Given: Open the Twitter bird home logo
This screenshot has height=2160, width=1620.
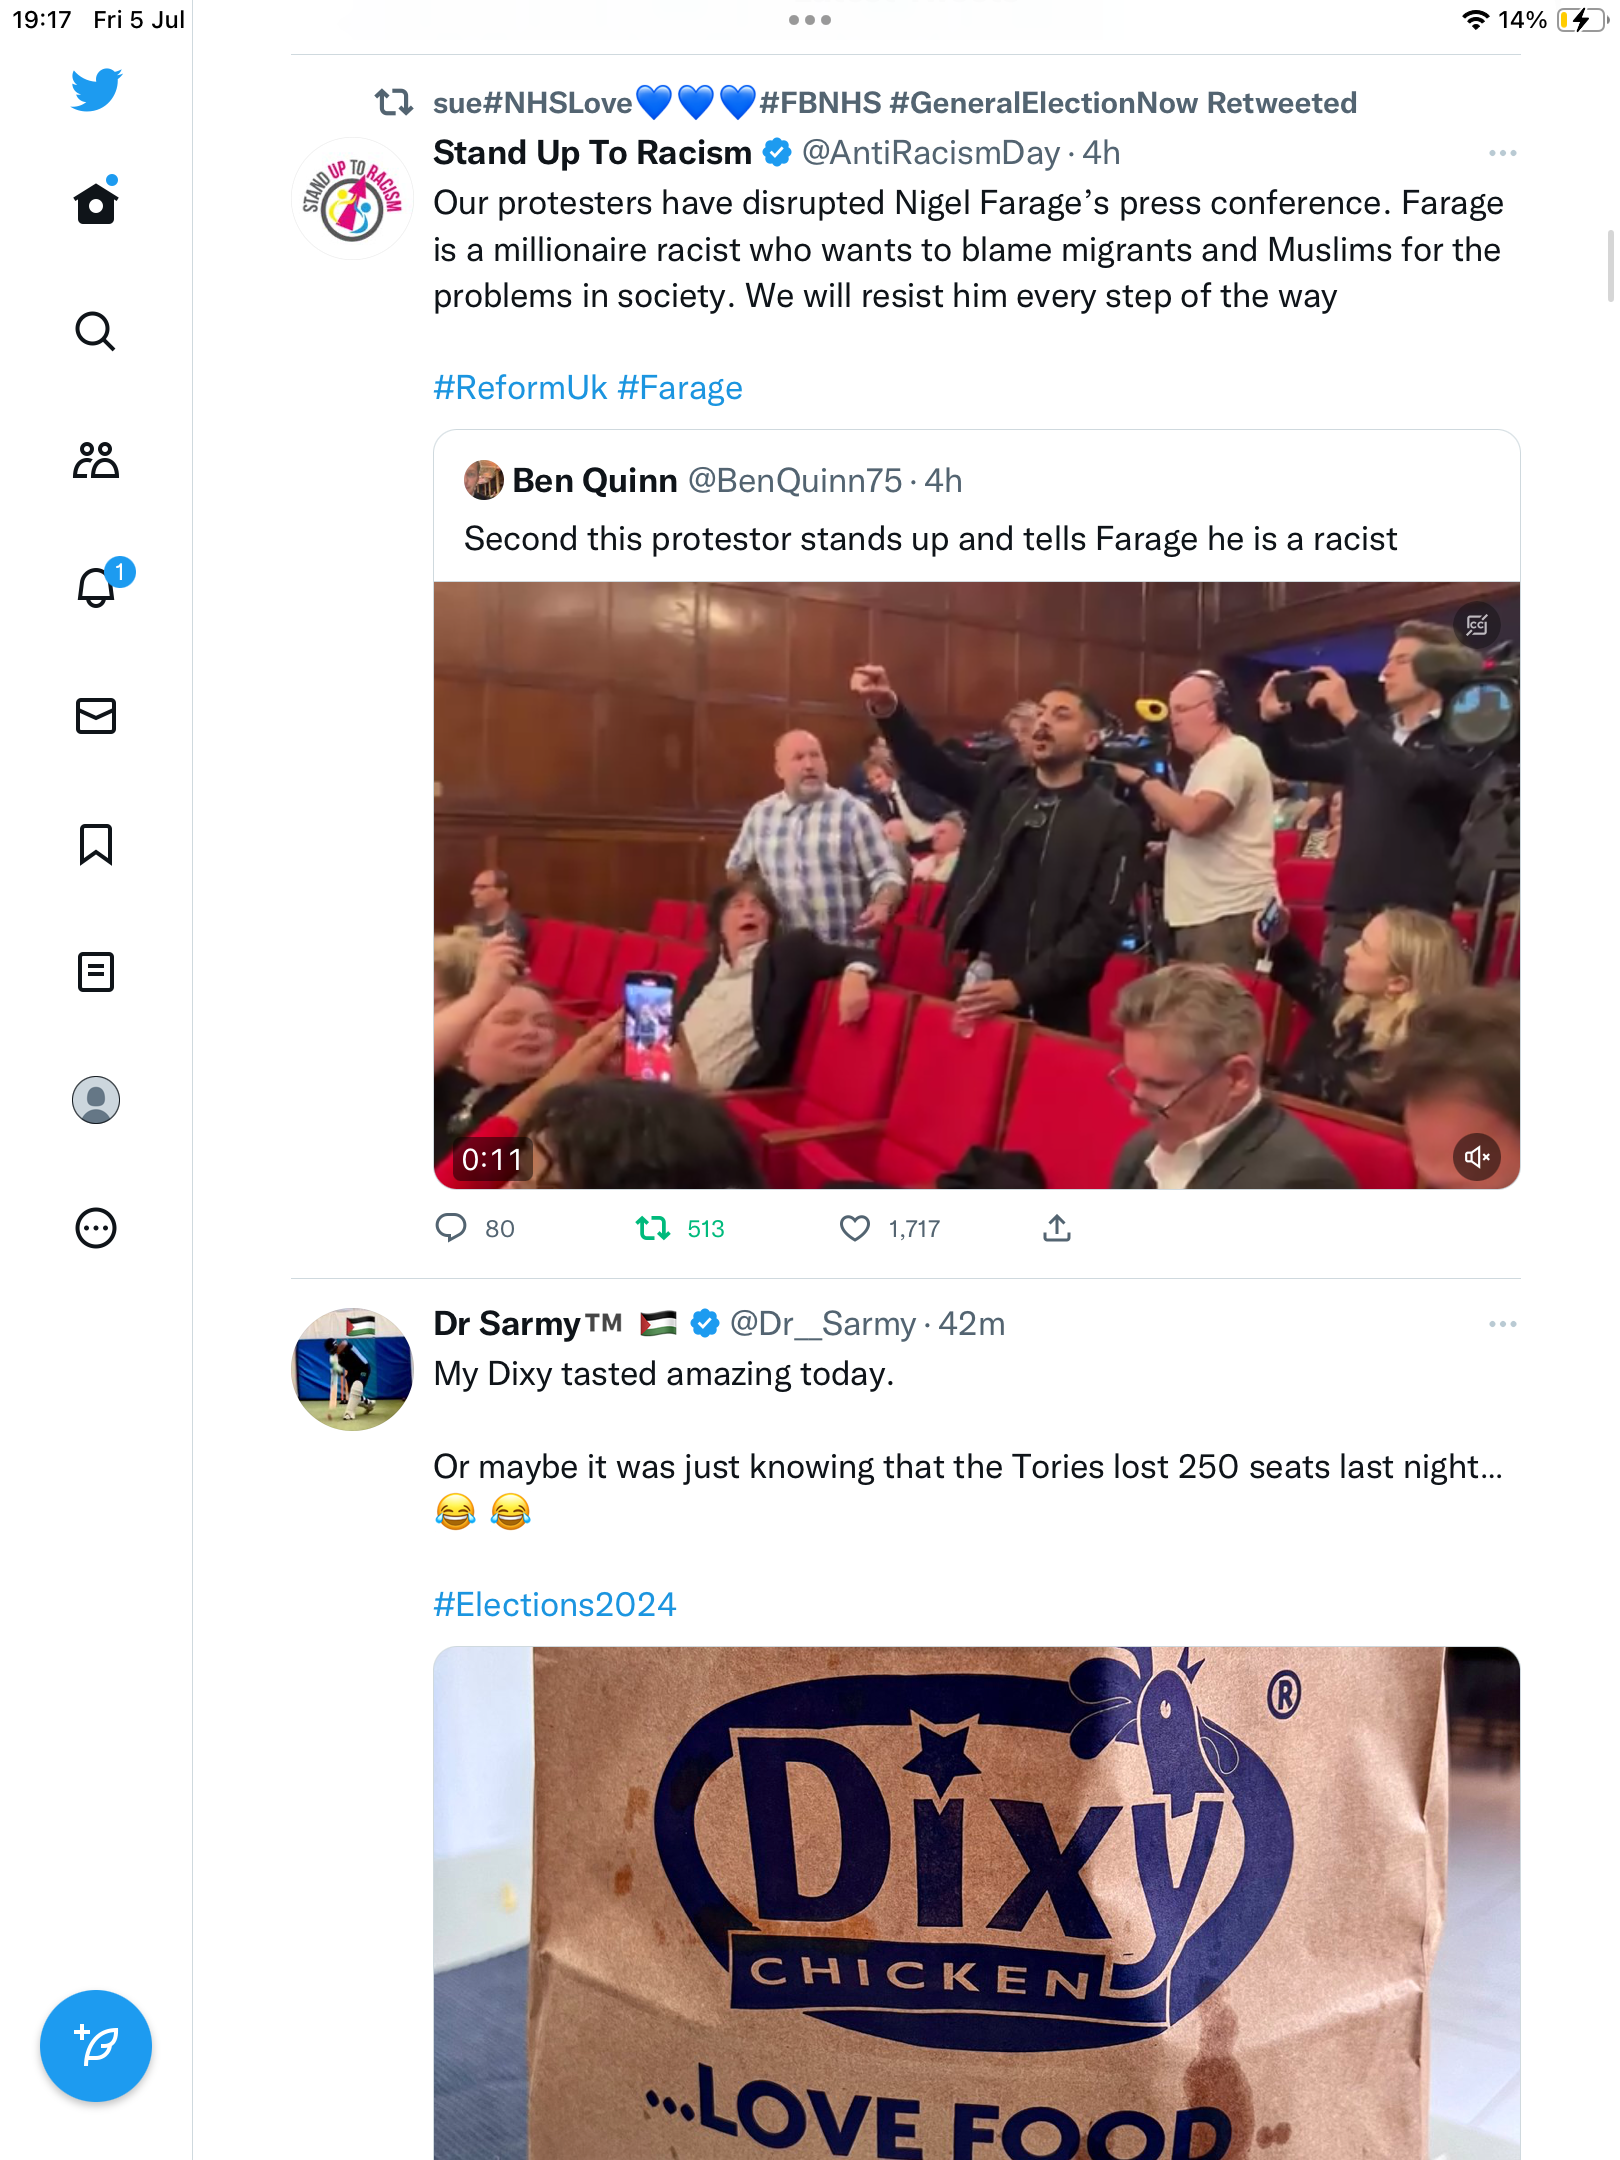Looking at the screenshot, I should tap(96, 89).
